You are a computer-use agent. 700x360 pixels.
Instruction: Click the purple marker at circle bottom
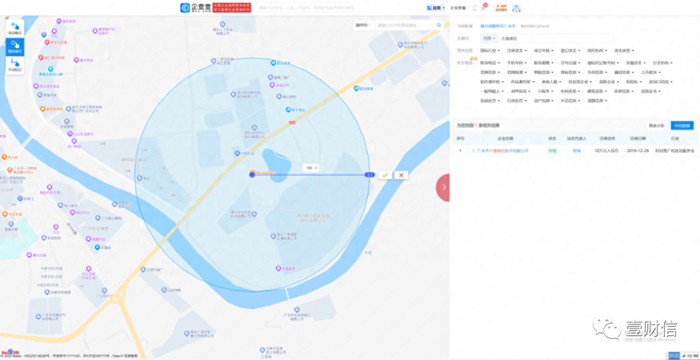click(x=278, y=268)
